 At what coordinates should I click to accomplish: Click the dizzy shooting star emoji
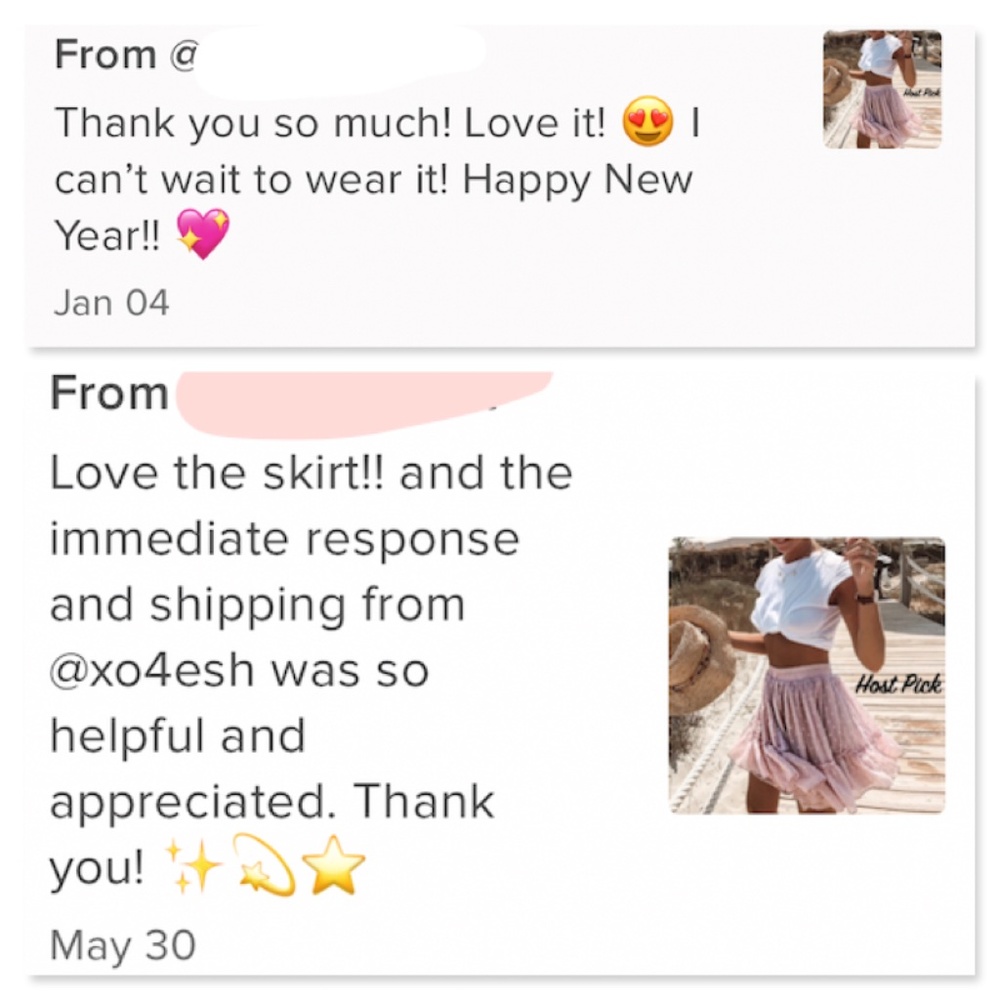pyautogui.click(x=264, y=866)
